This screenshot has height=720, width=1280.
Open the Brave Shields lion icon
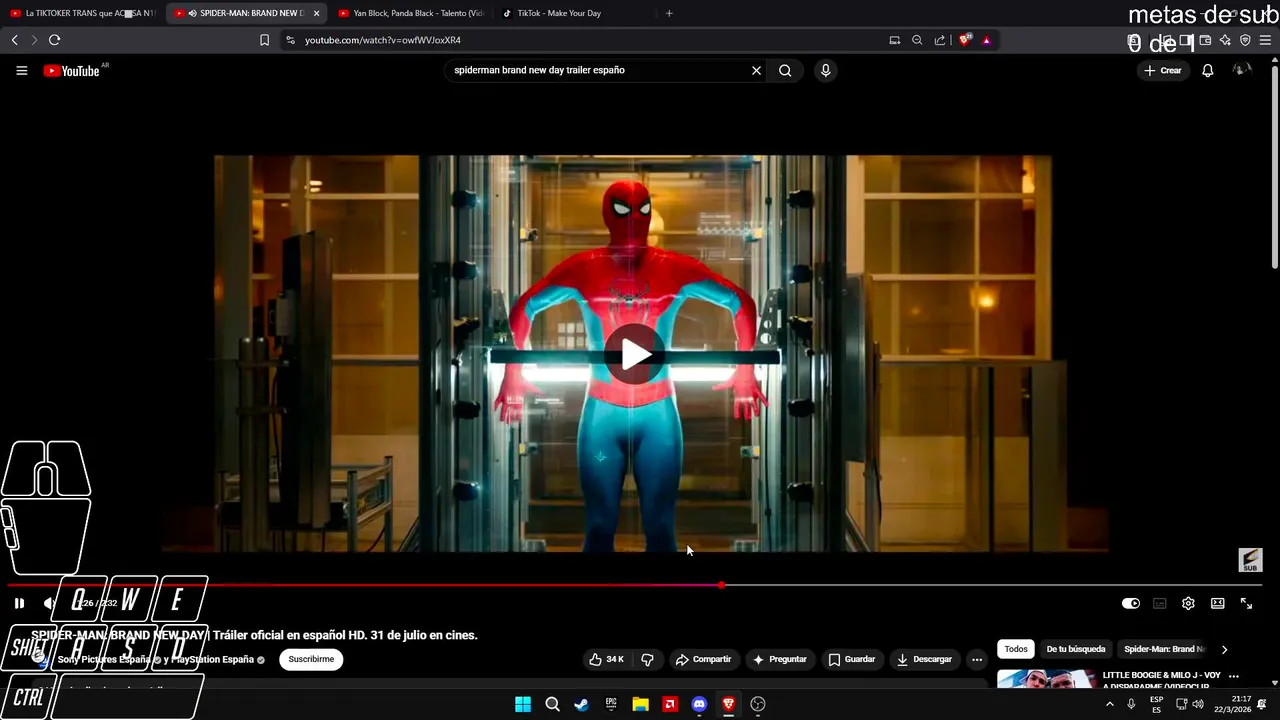[x=965, y=40]
